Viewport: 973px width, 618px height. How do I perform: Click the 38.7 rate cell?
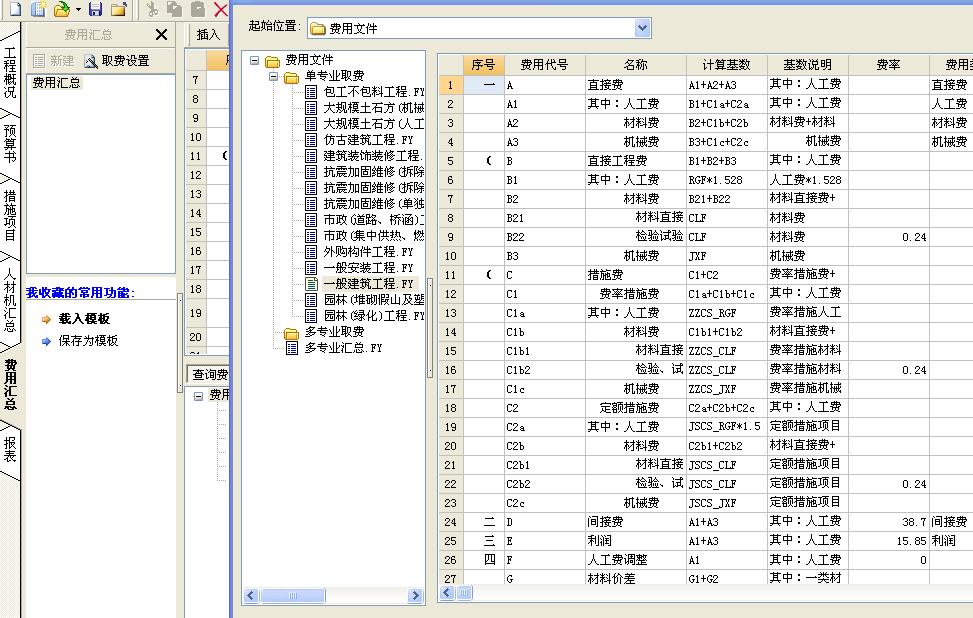point(888,522)
